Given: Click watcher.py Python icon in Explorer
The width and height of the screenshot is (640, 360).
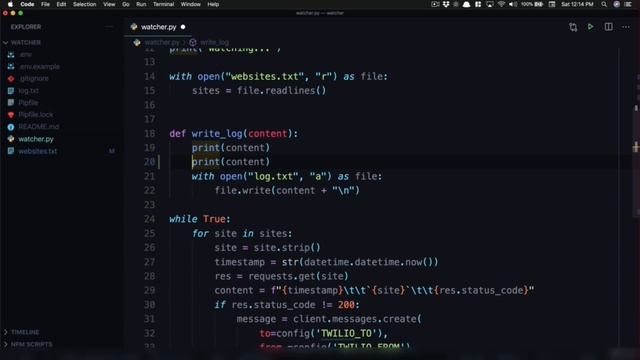Looking at the screenshot, I should pyautogui.click(x=11, y=139).
